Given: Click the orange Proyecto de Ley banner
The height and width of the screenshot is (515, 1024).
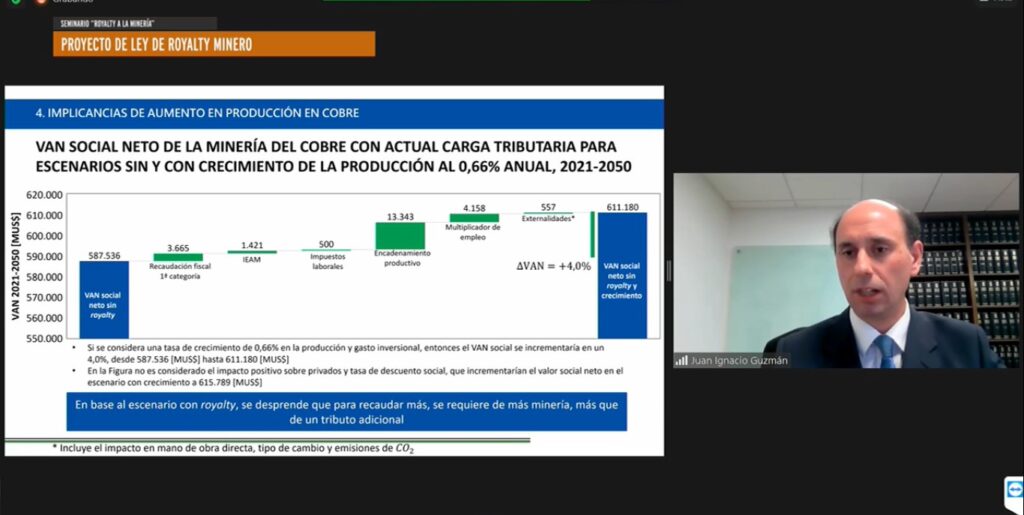Looking at the screenshot, I should click(x=214, y=44).
